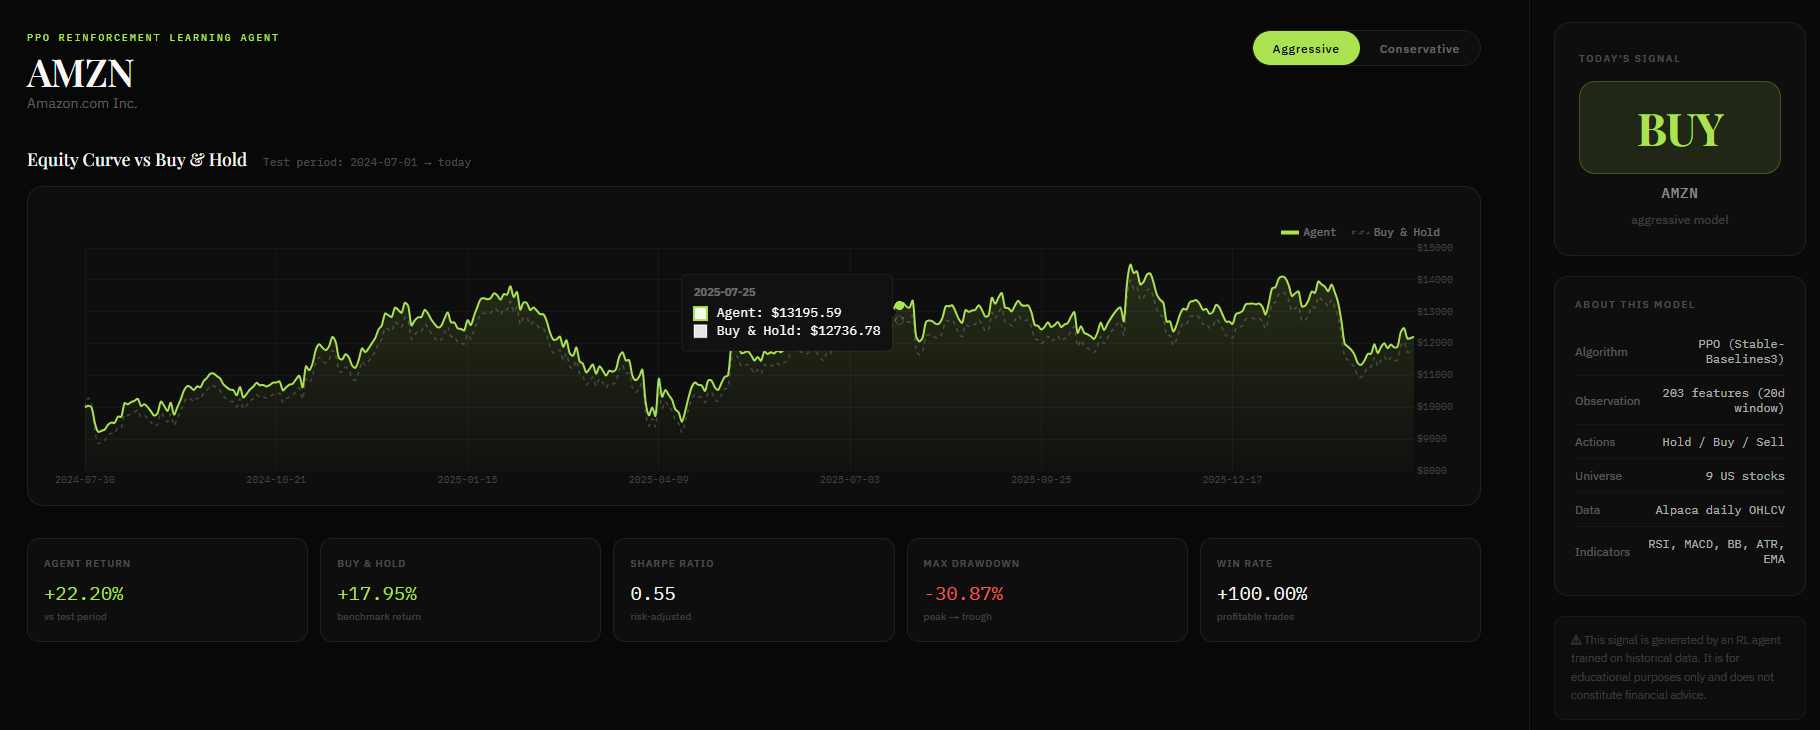
Task: Click the Buy & Hold +17.95% value
Action: [x=377, y=594]
